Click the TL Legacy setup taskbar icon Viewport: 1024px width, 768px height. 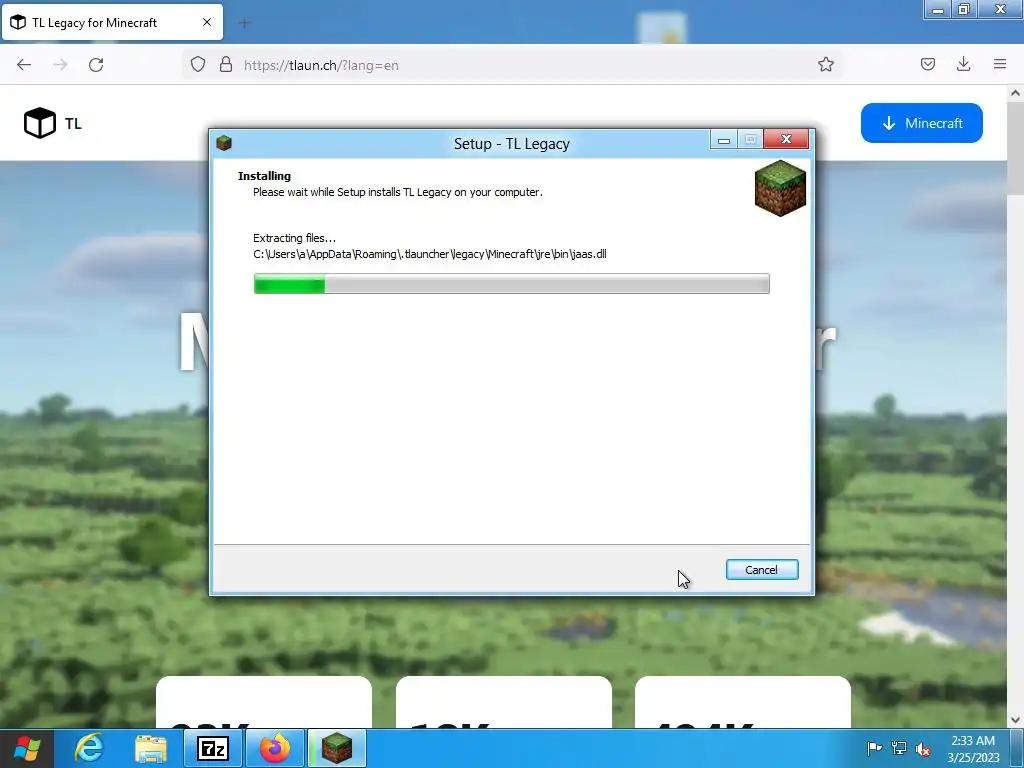click(337, 748)
